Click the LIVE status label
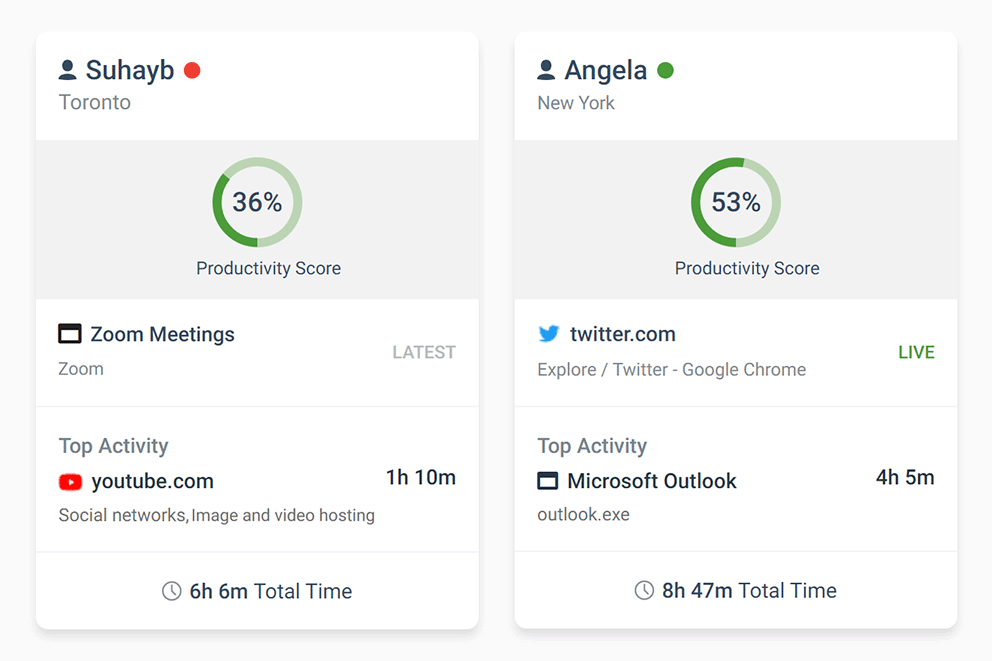This screenshot has width=992, height=661. point(916,352)
